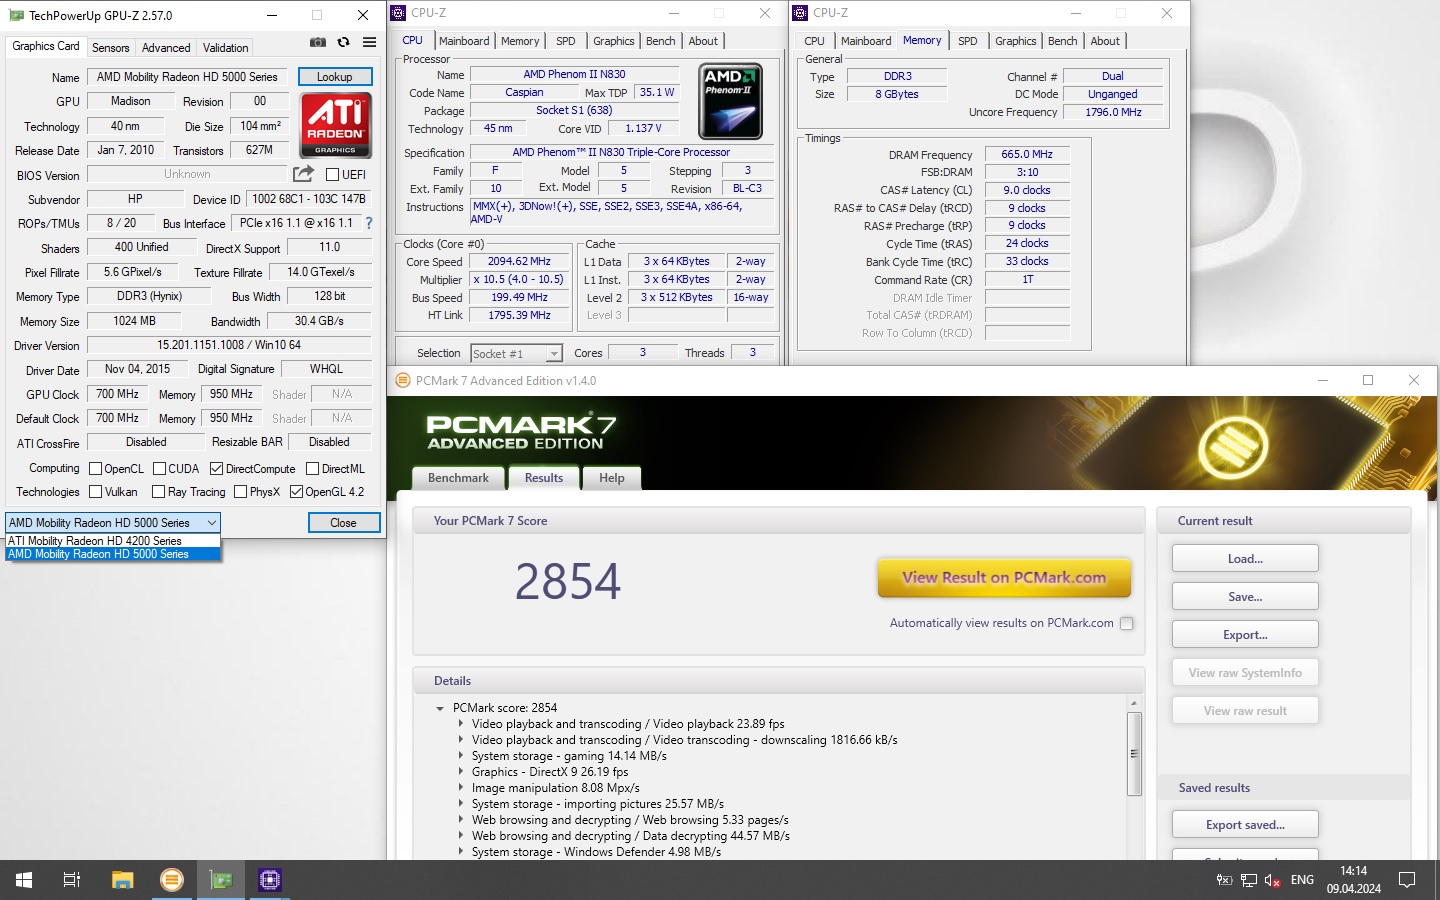This screenshot has height=900, width=1440.
Task: Click the ATI Radeon logo
Action: pyautogui.click(x=335, y=125)
